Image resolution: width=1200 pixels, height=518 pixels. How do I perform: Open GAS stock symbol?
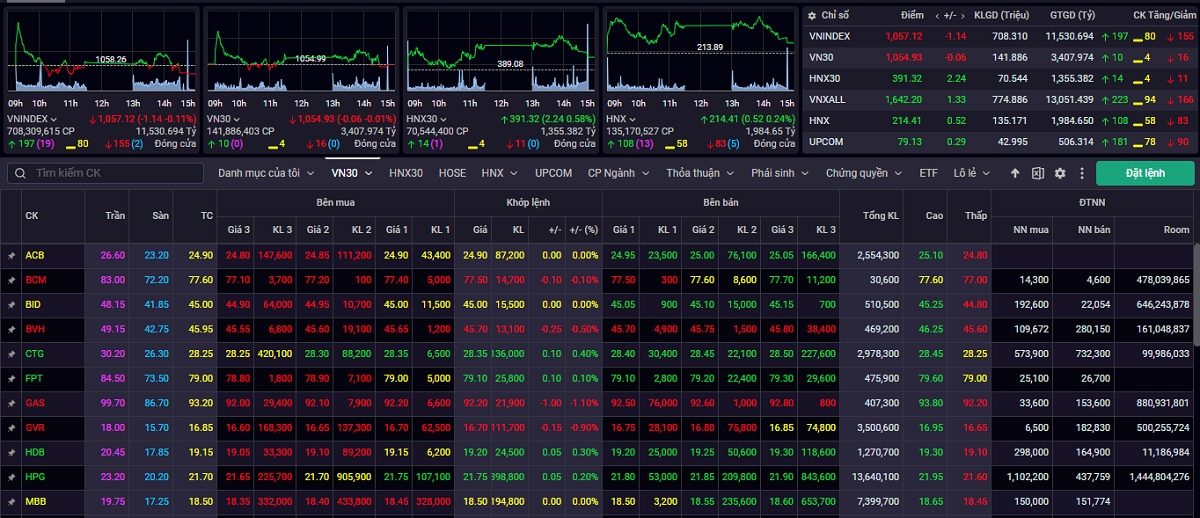coord(34,402)
